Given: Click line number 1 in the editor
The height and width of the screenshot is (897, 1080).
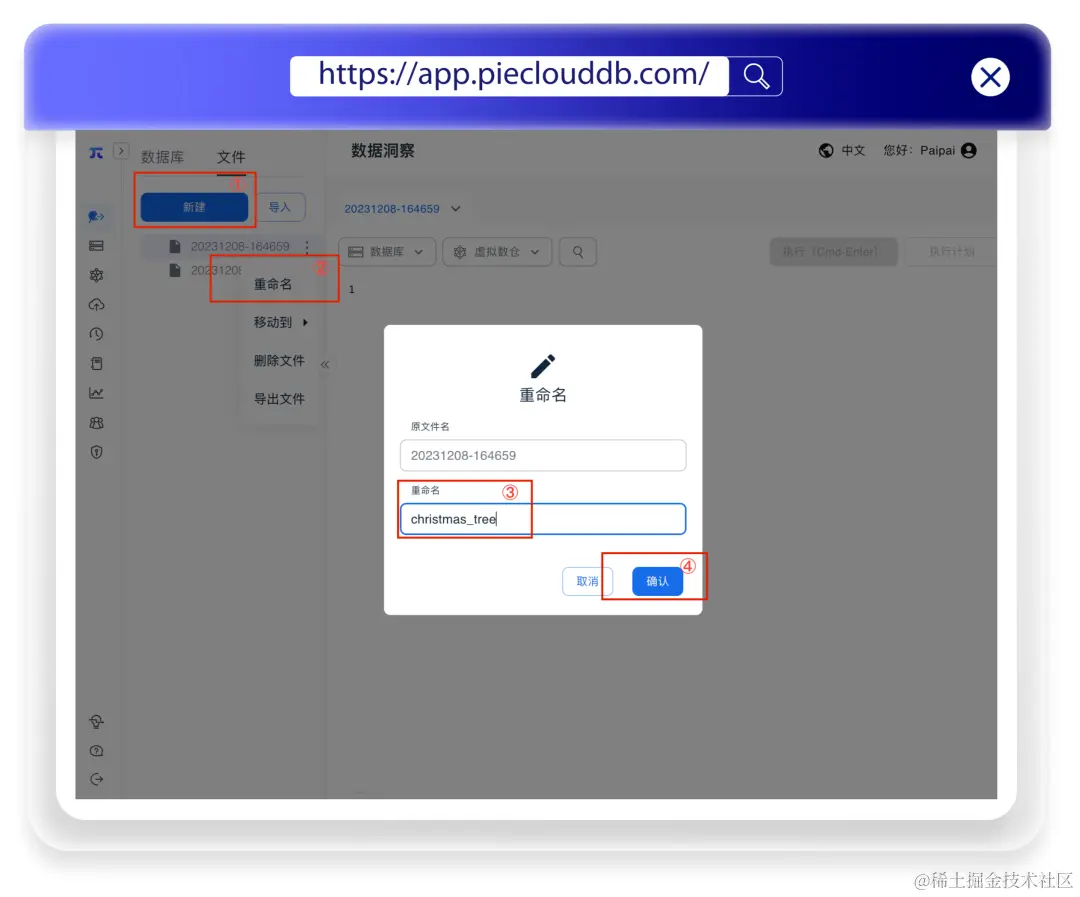Looking at the screenshot, I should pos(351,289).
